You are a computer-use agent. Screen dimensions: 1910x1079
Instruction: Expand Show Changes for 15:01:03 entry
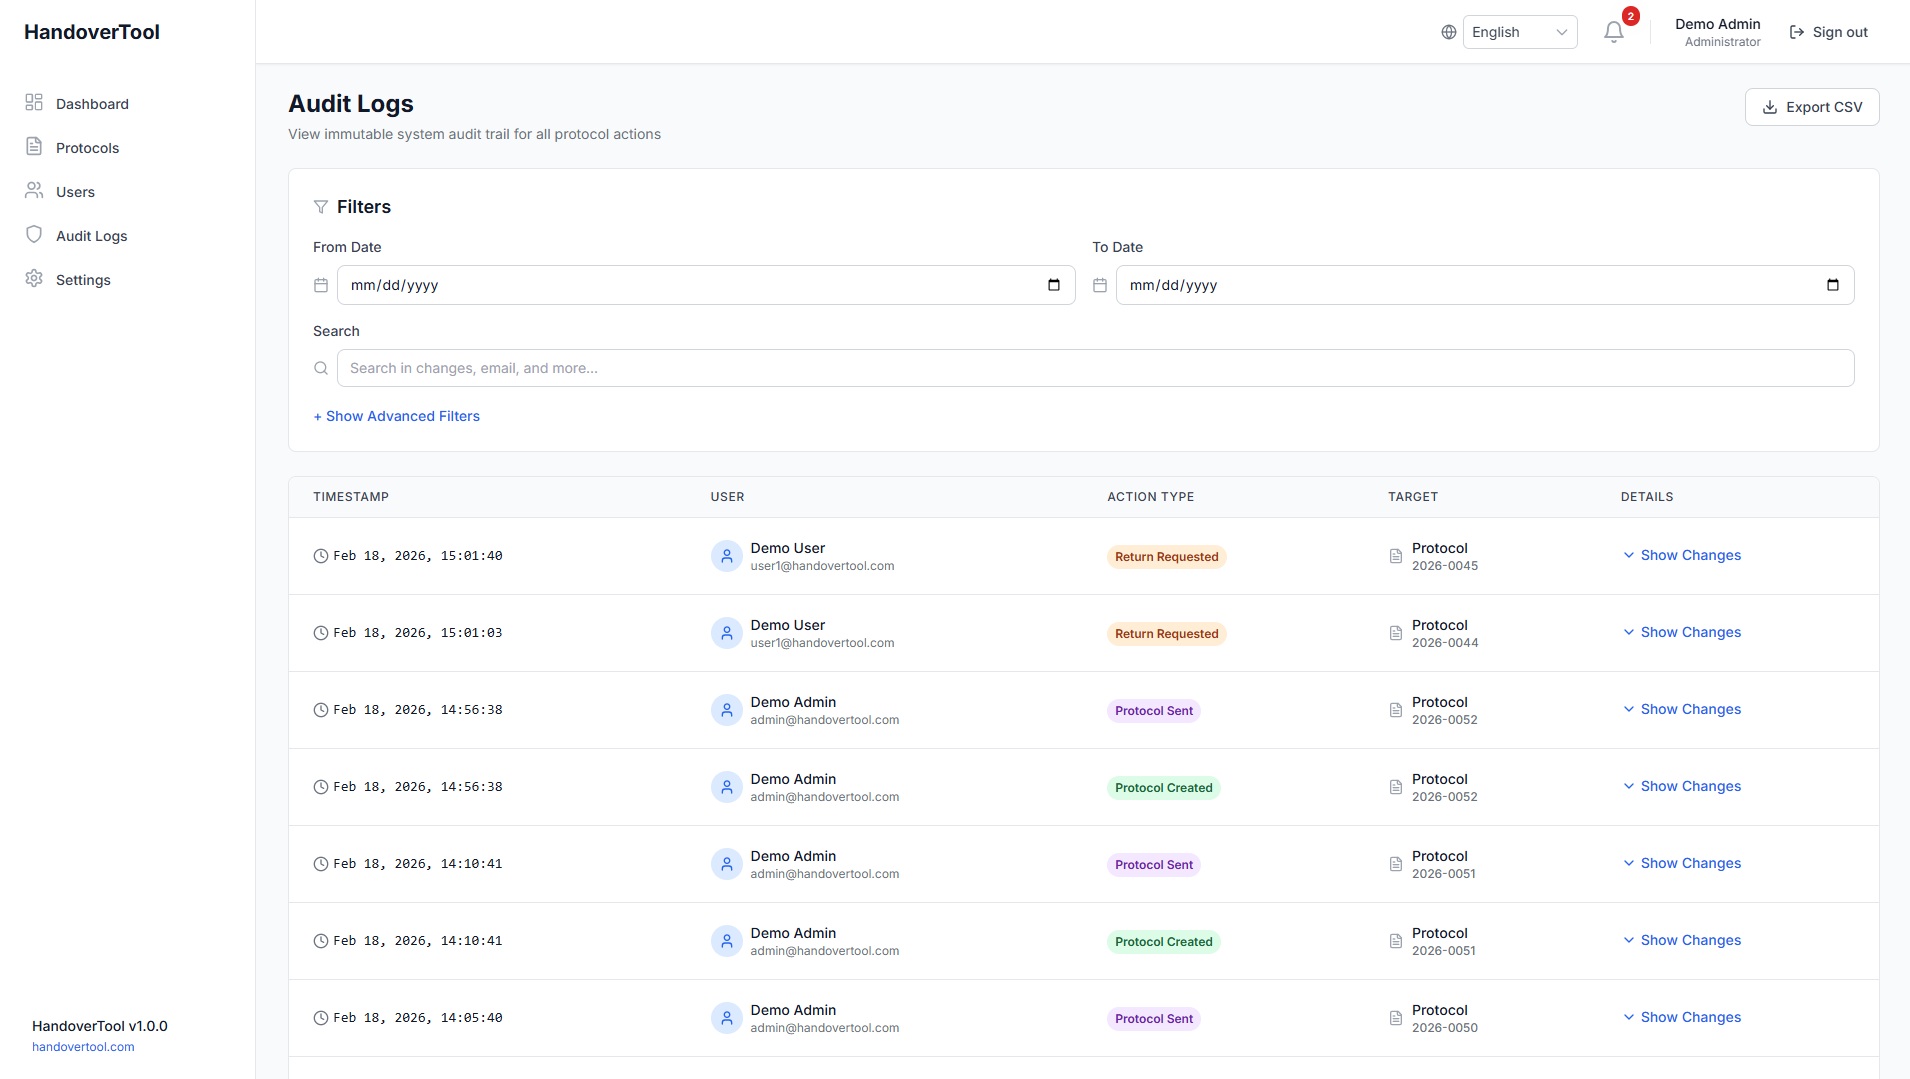tap(1681, 632)
